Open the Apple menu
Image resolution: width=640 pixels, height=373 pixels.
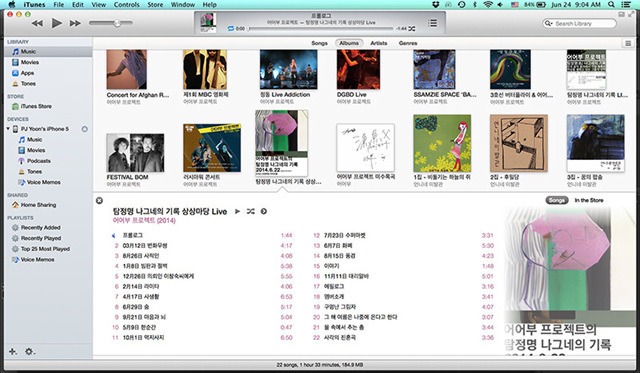[x=11, y=4]
